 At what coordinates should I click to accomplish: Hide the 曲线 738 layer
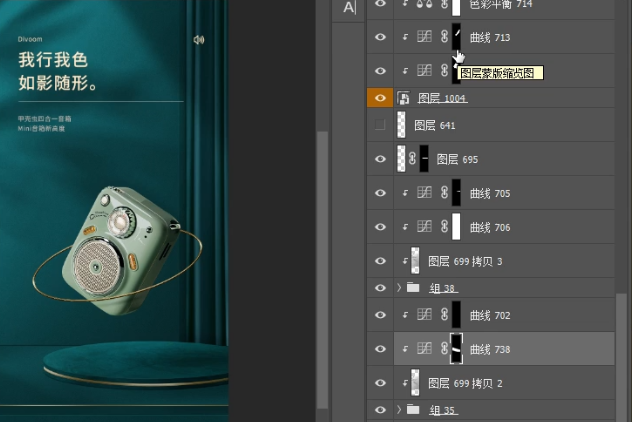380,349
